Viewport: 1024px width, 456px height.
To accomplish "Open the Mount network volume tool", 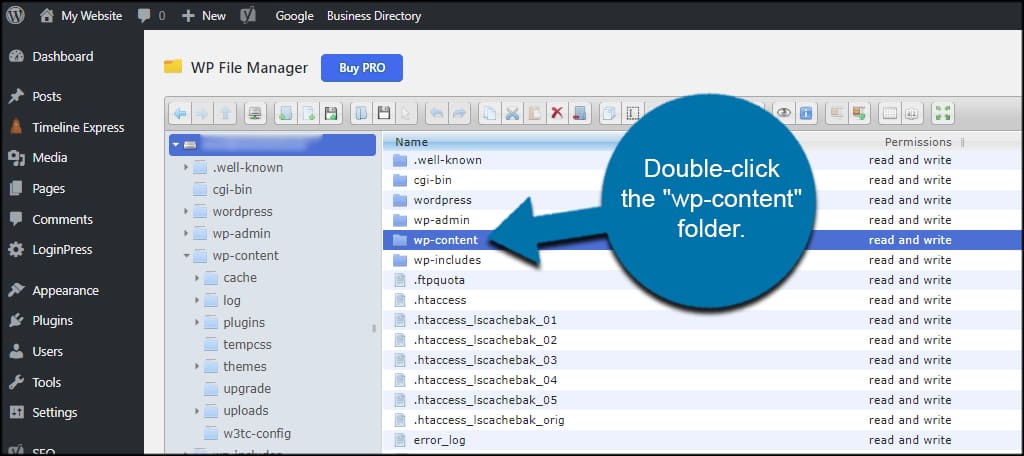I will pos(255,113).
